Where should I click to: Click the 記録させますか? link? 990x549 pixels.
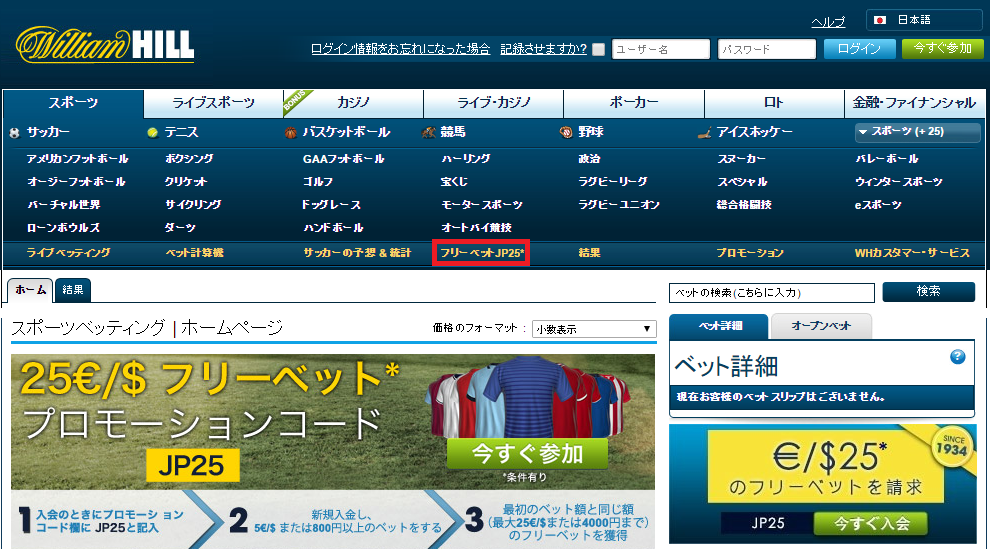544,49
